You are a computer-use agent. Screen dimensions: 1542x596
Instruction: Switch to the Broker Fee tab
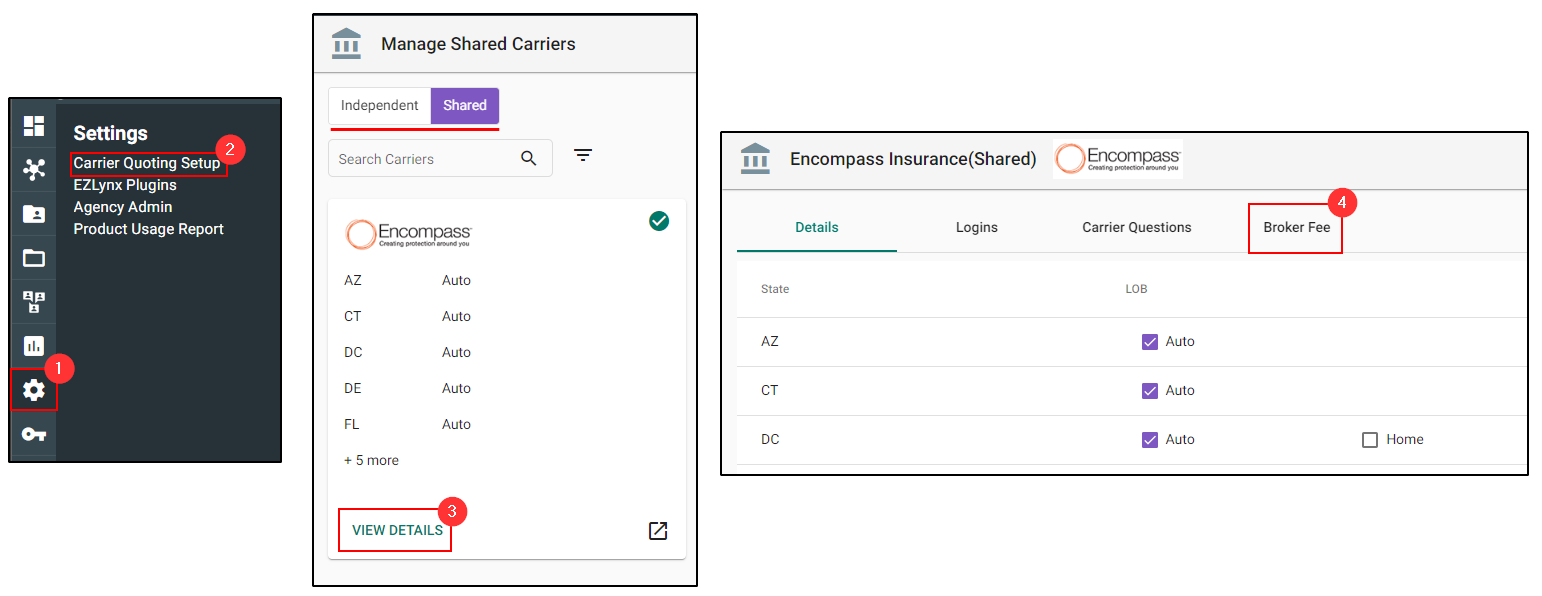[1297, 227]
